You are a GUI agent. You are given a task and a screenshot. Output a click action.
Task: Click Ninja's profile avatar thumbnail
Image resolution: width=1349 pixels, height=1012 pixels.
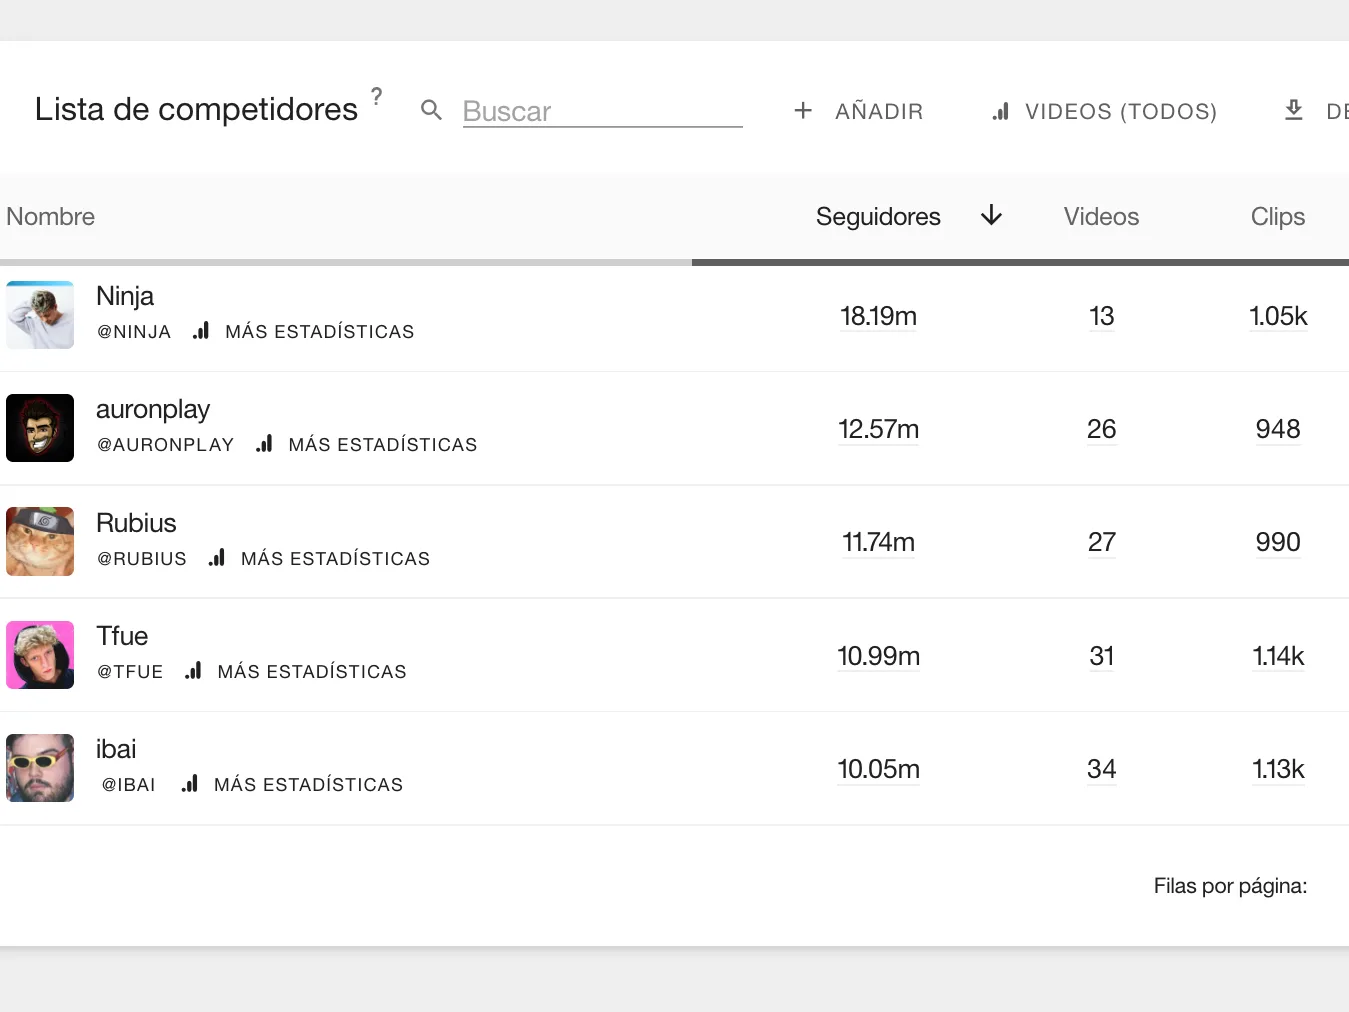(40, 315)
